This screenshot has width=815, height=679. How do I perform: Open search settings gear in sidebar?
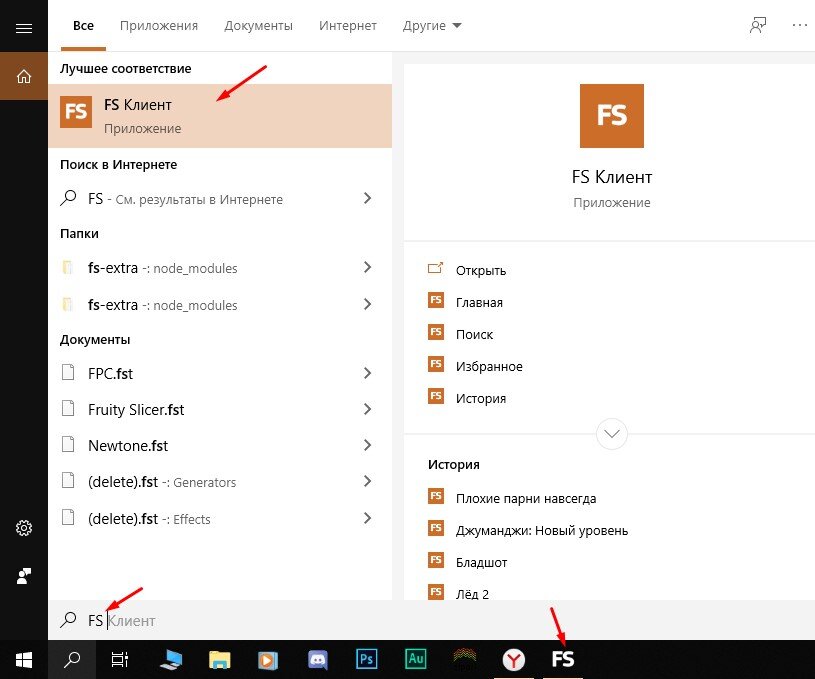(x=24, y=528)
